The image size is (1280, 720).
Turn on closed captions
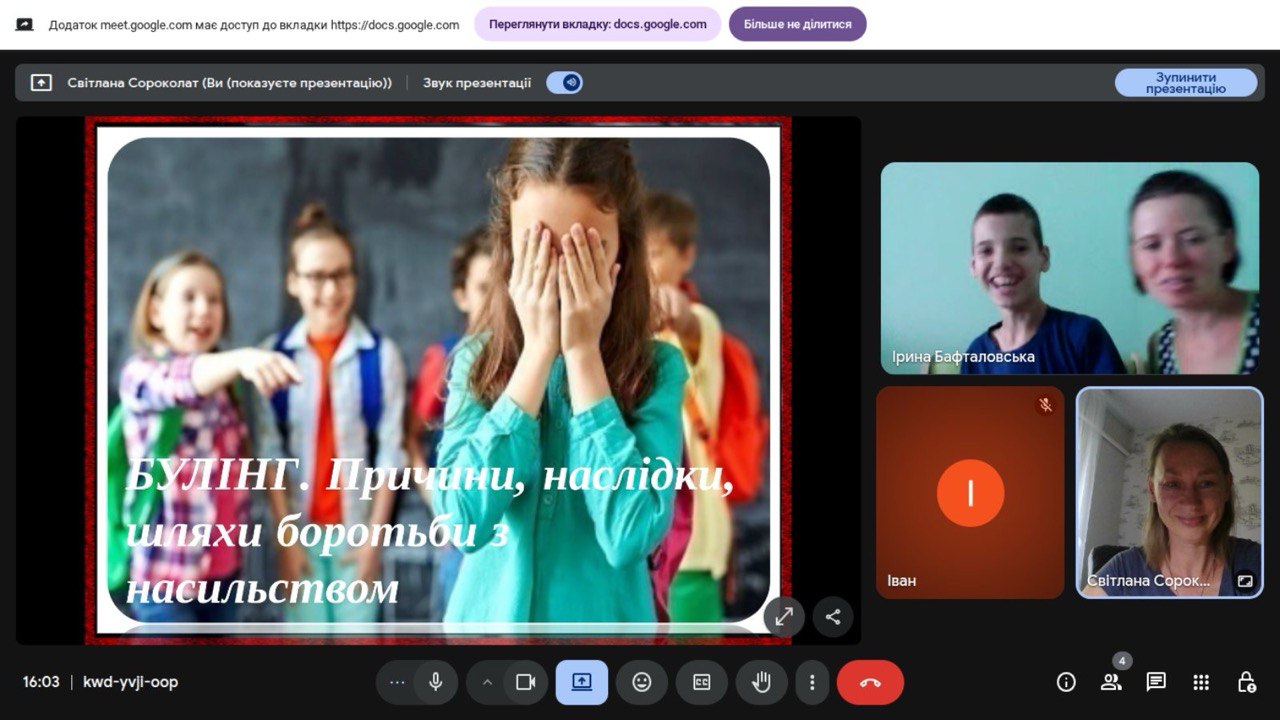[x=702, y=682]
